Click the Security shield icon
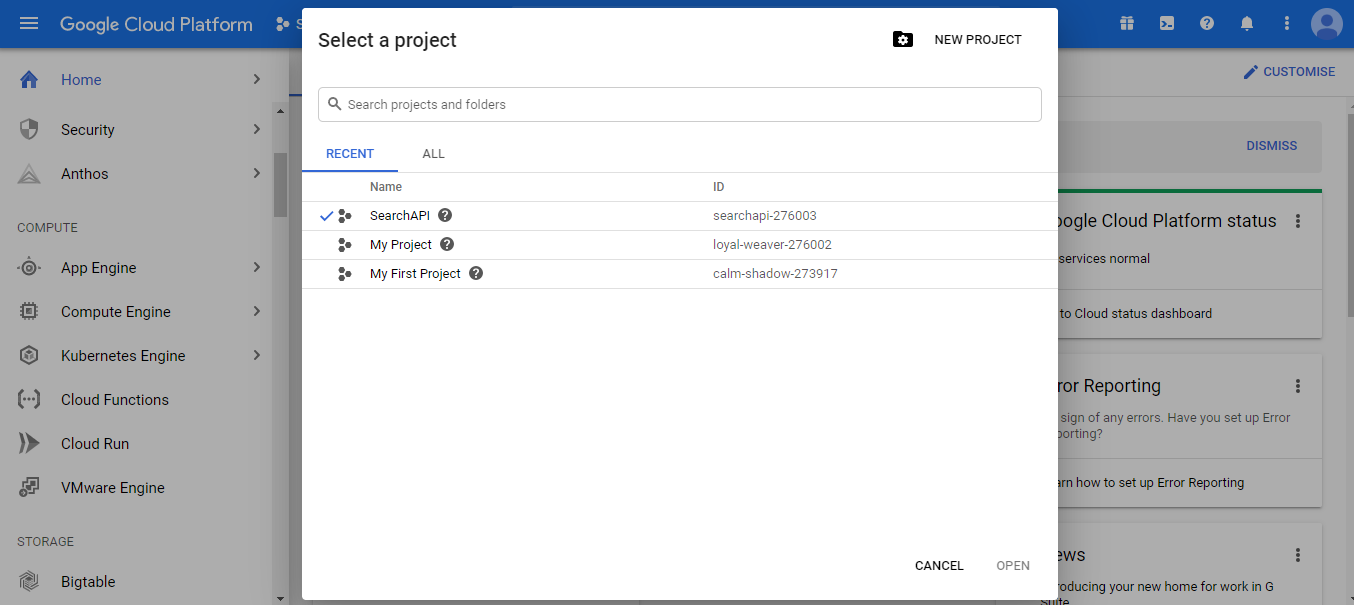The width and height of the screenshot is (1354, 605). tap(29, 129)
